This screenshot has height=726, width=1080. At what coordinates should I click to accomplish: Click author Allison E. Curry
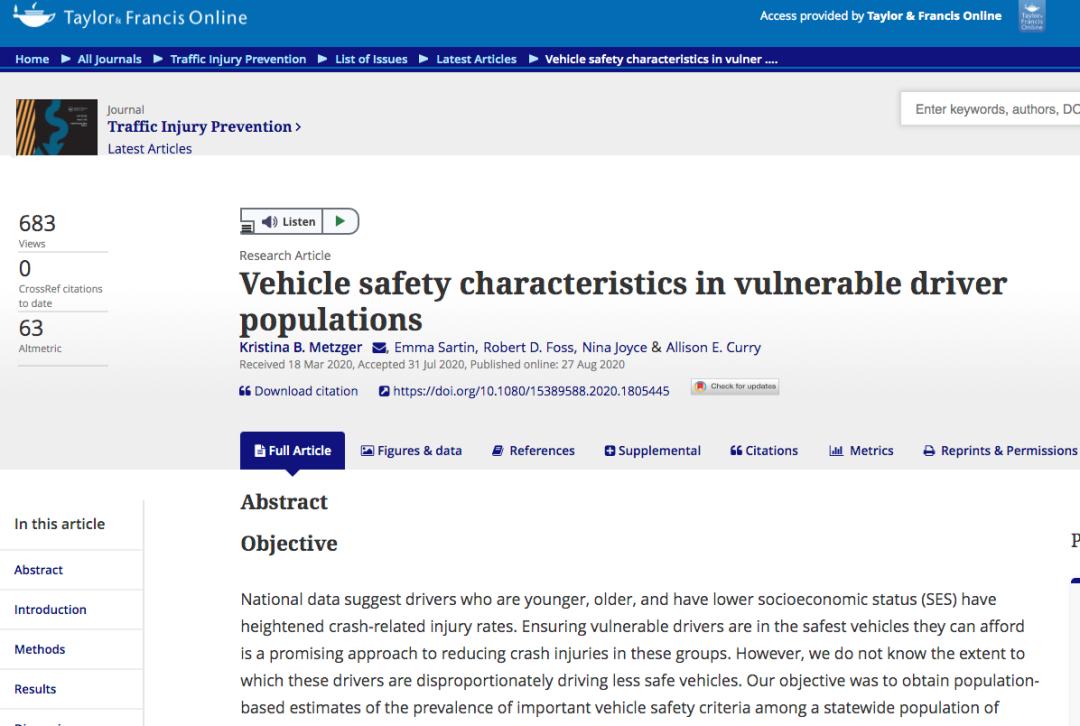(x=713, y=348)
